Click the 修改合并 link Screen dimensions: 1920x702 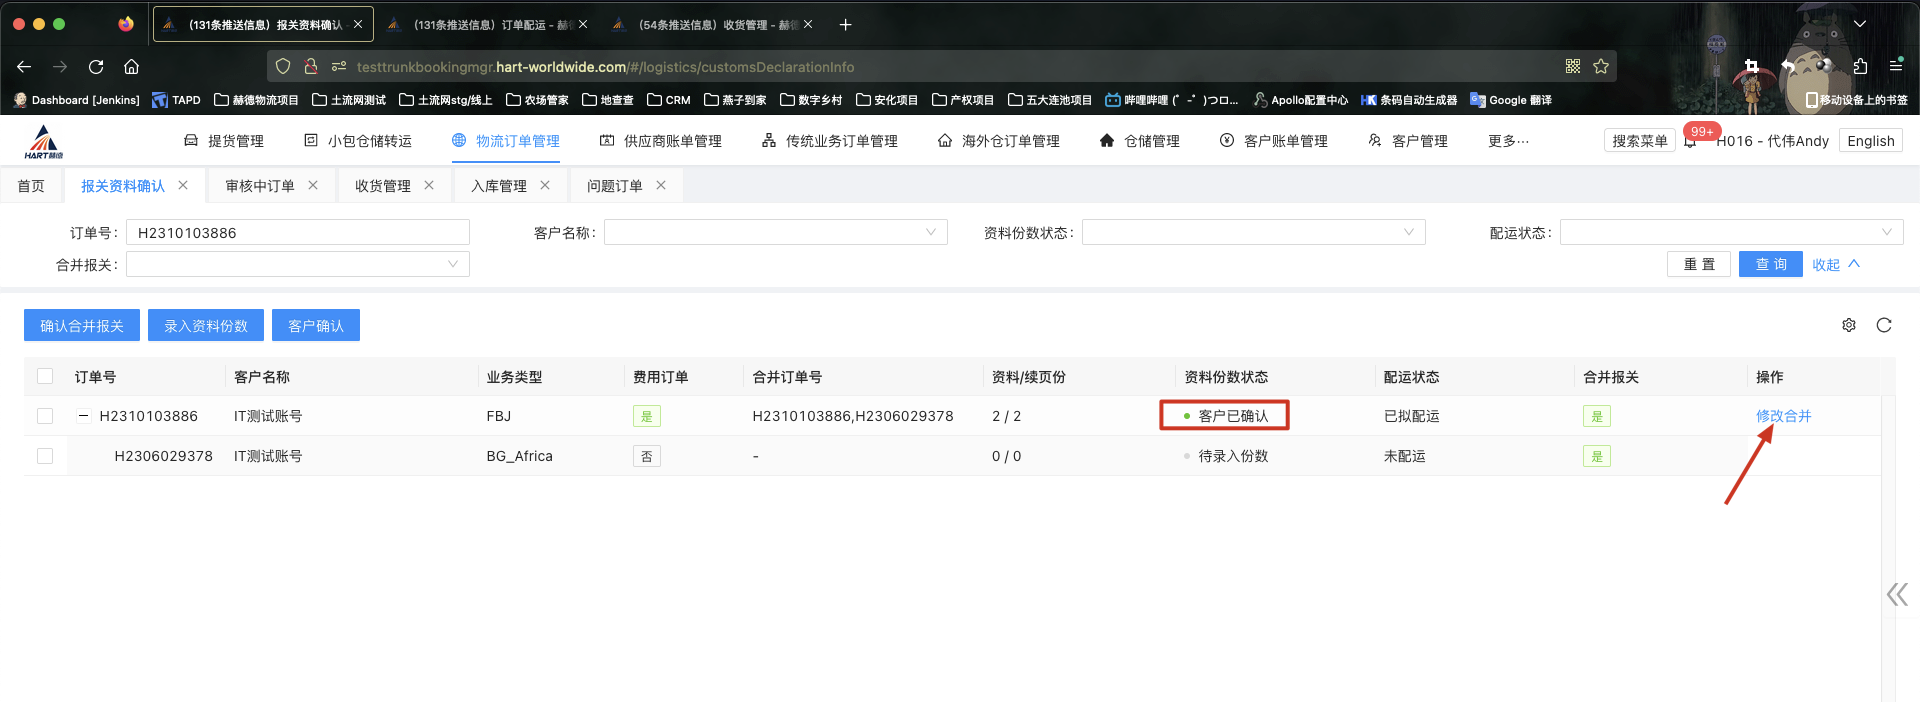point(1783,416)
